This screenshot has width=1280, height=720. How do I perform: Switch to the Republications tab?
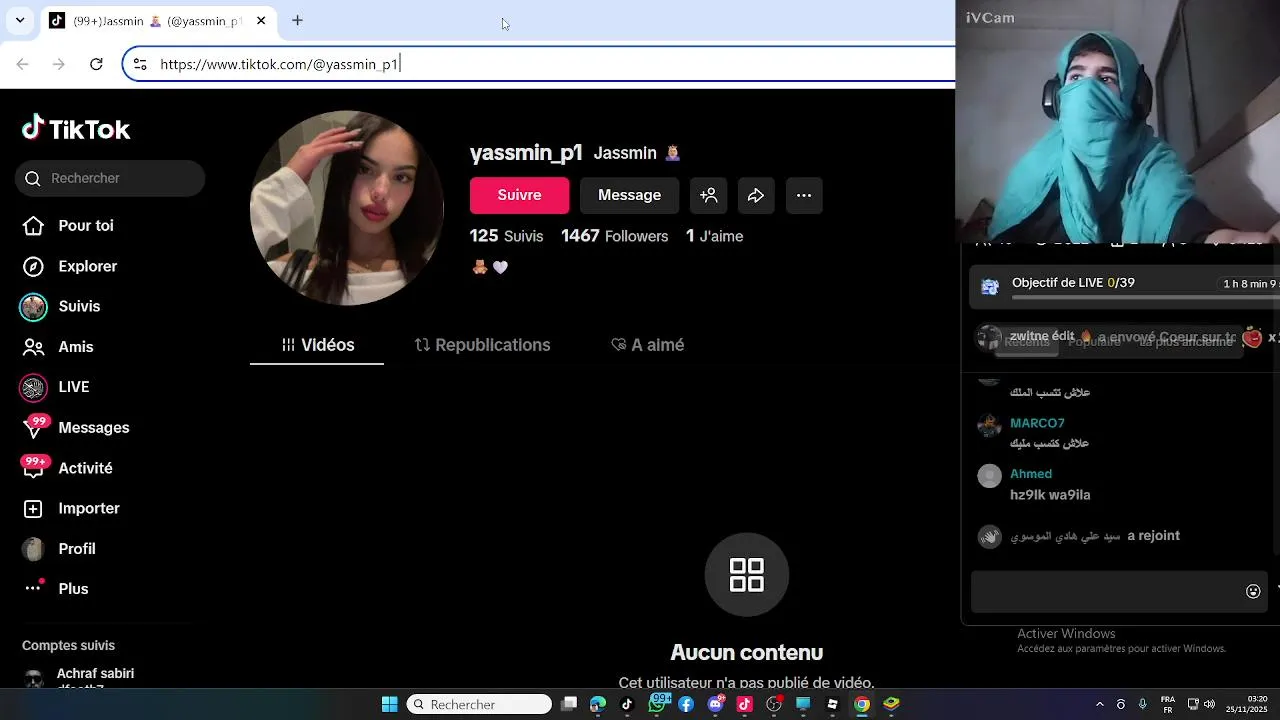coord(482,345)
